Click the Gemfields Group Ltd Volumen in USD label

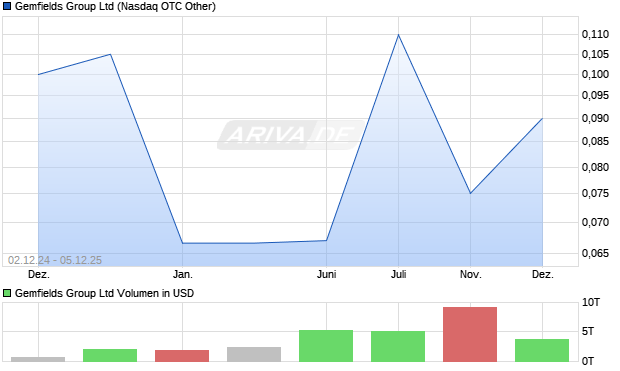104,293
